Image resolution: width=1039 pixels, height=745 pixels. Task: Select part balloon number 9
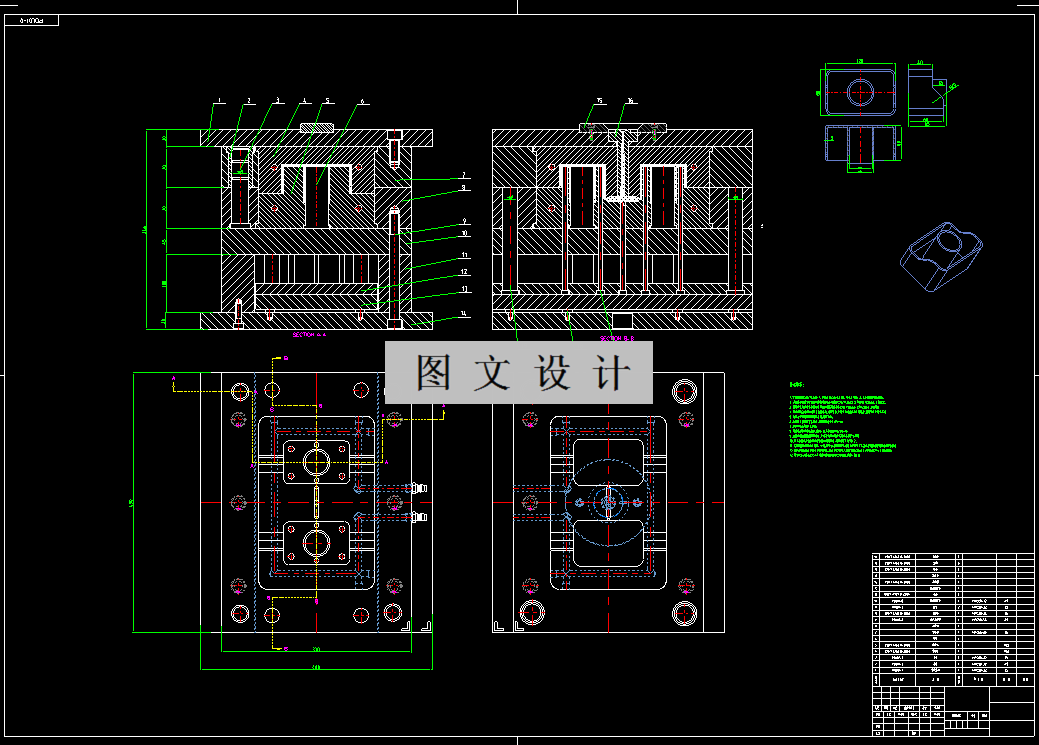(465, 221)
